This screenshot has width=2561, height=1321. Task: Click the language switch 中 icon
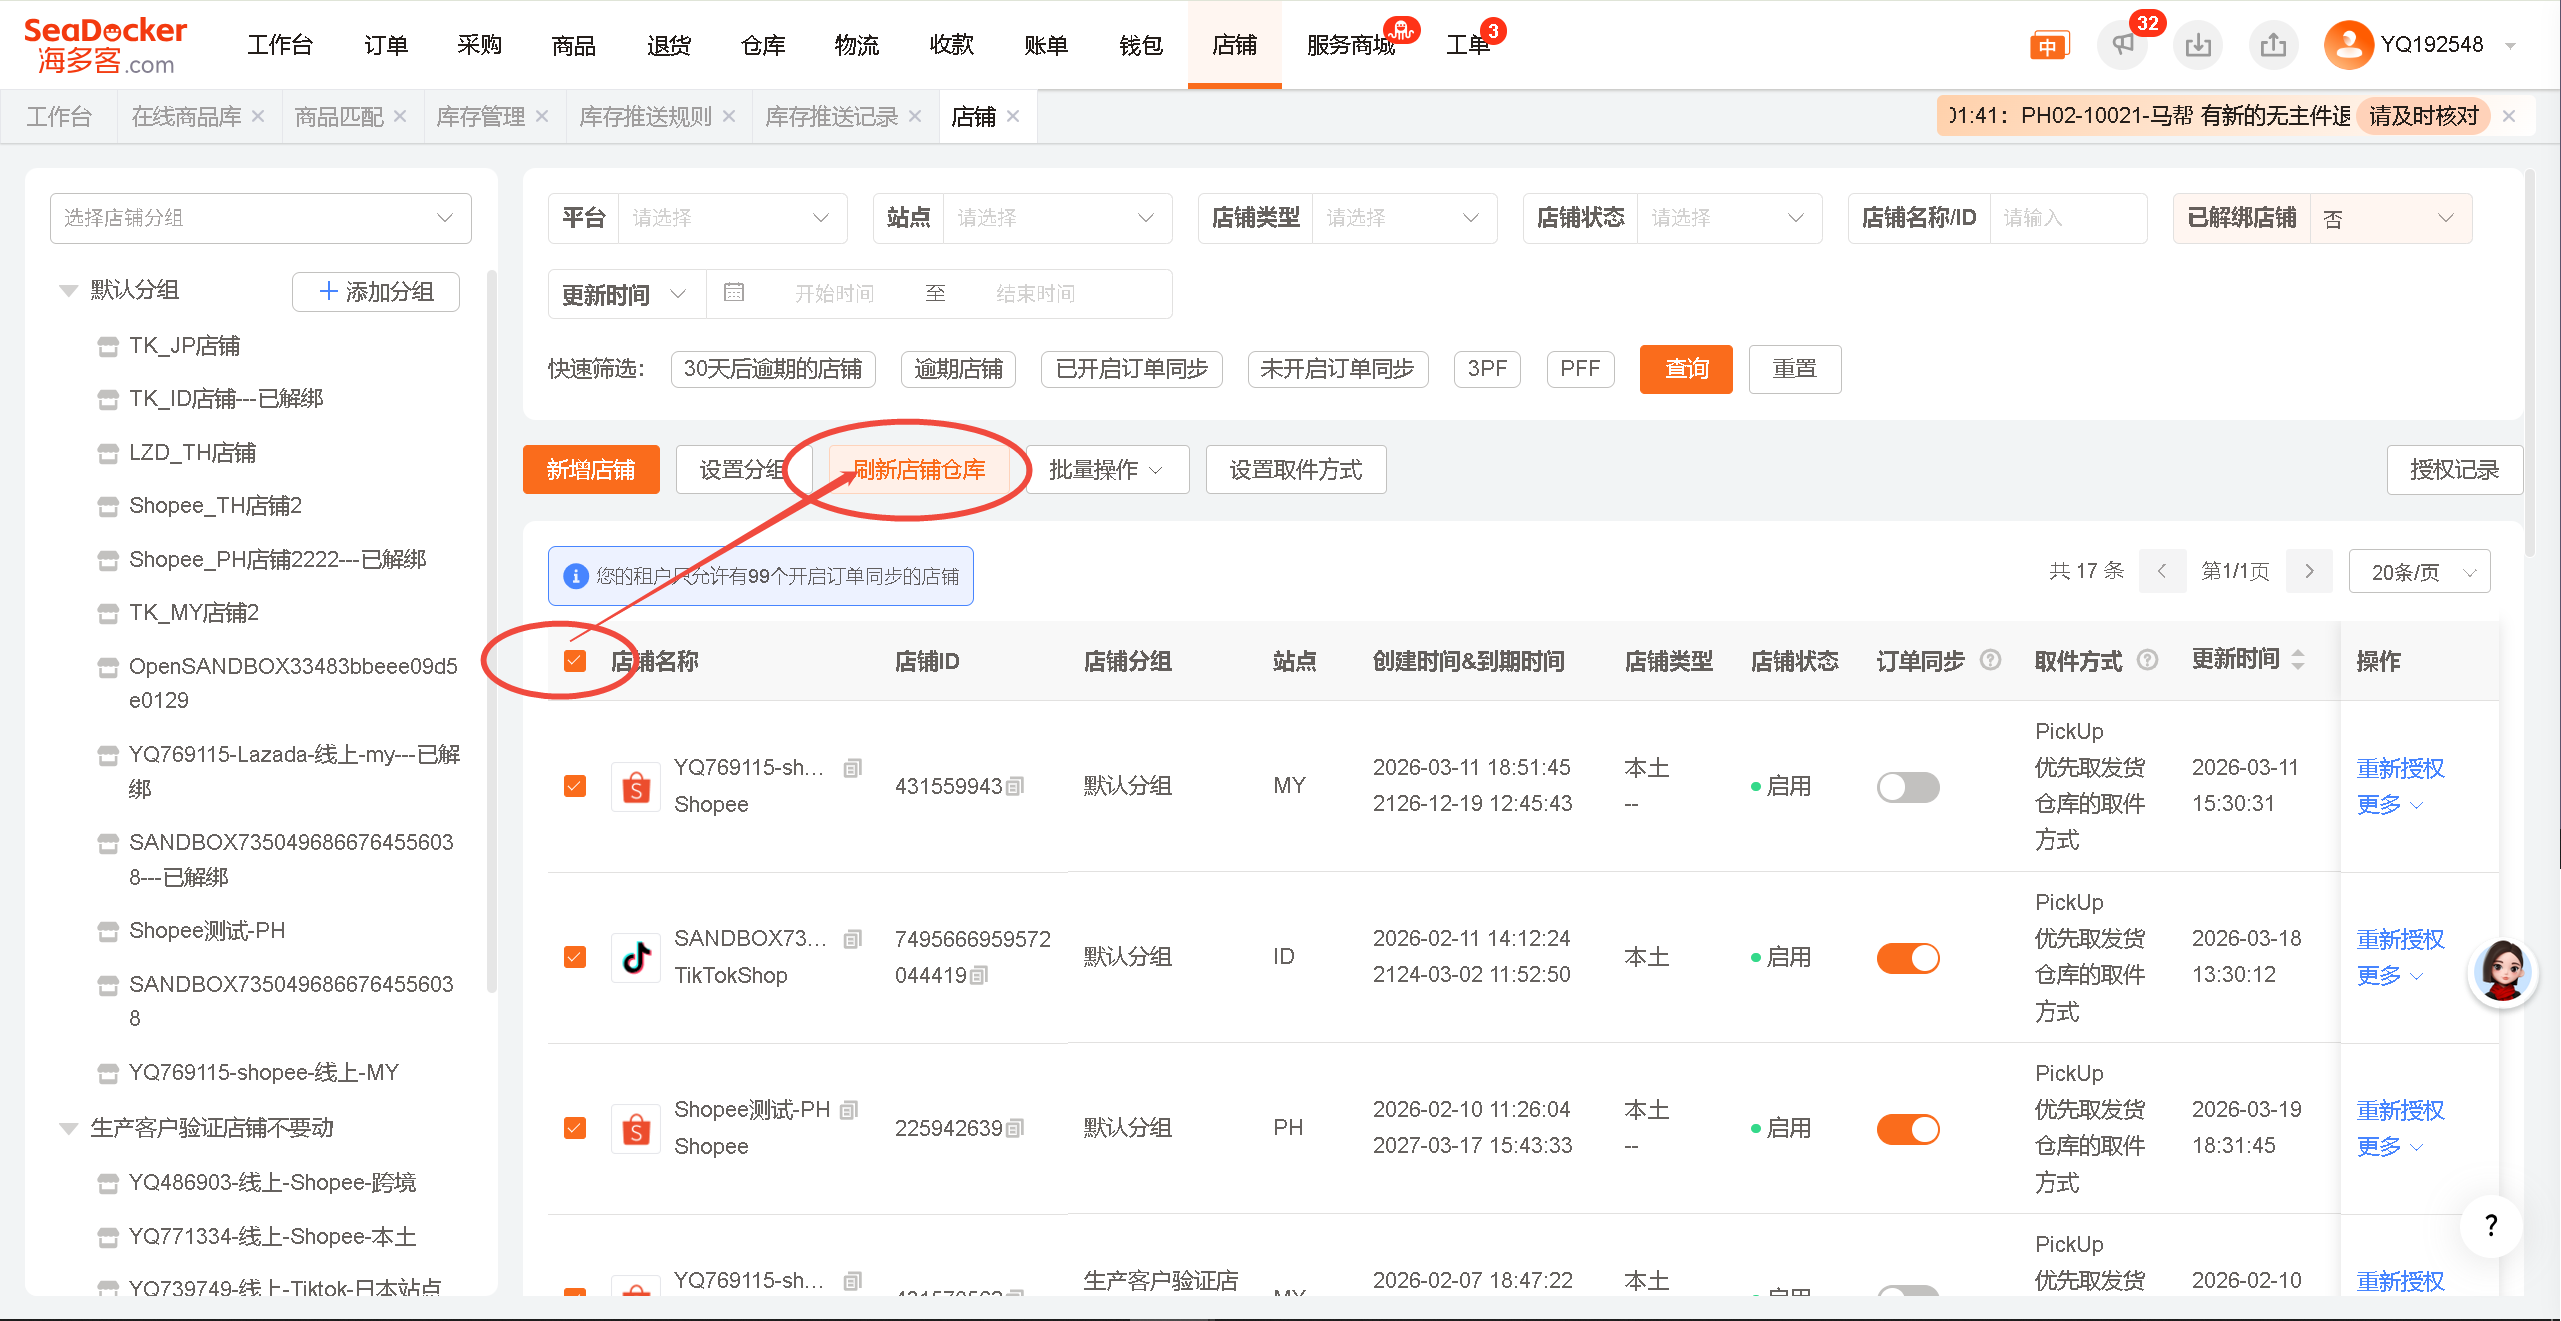(2048, 46)
